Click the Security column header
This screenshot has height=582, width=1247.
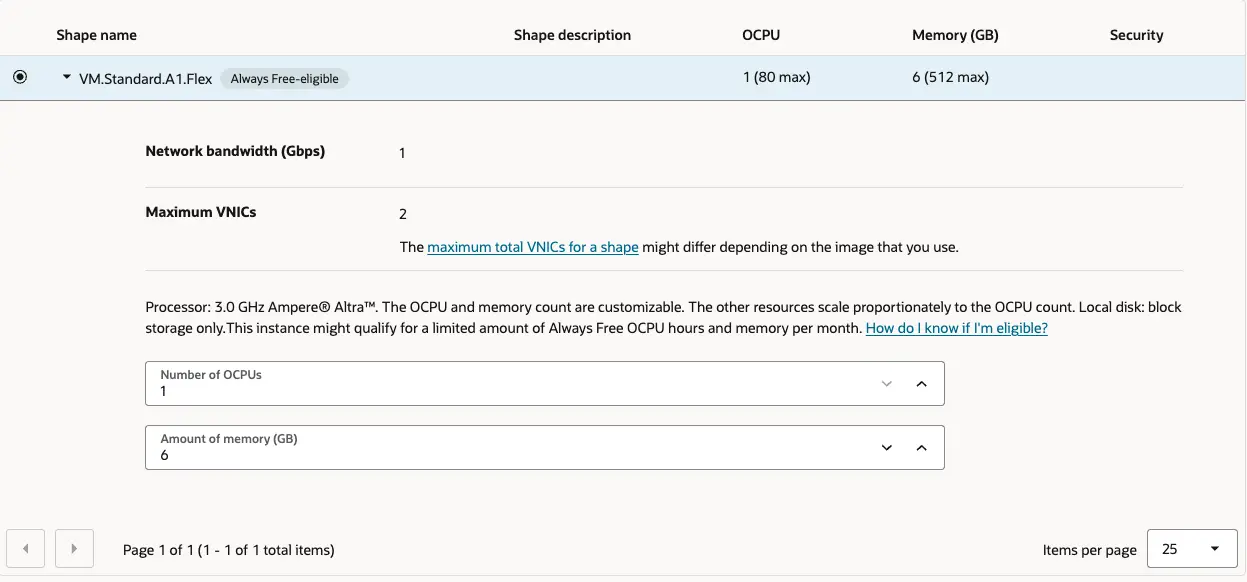(1136, 34)
